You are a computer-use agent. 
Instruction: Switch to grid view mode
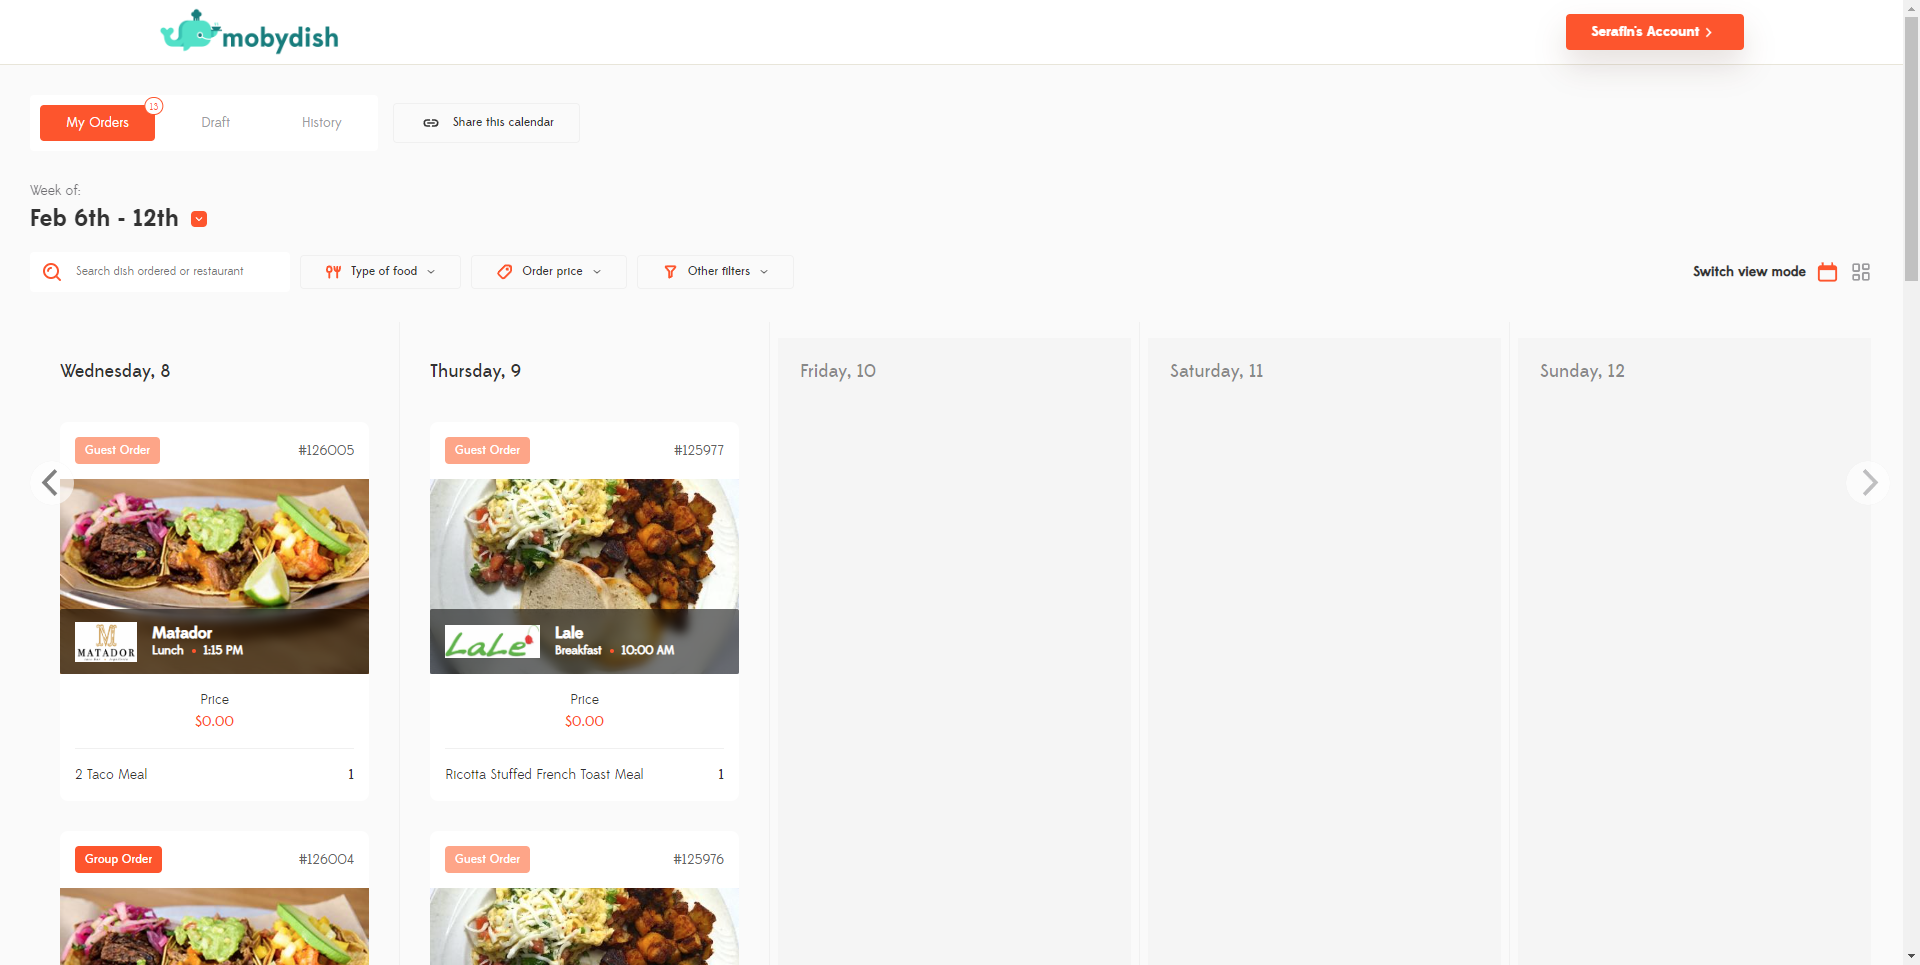(1860, 271)
